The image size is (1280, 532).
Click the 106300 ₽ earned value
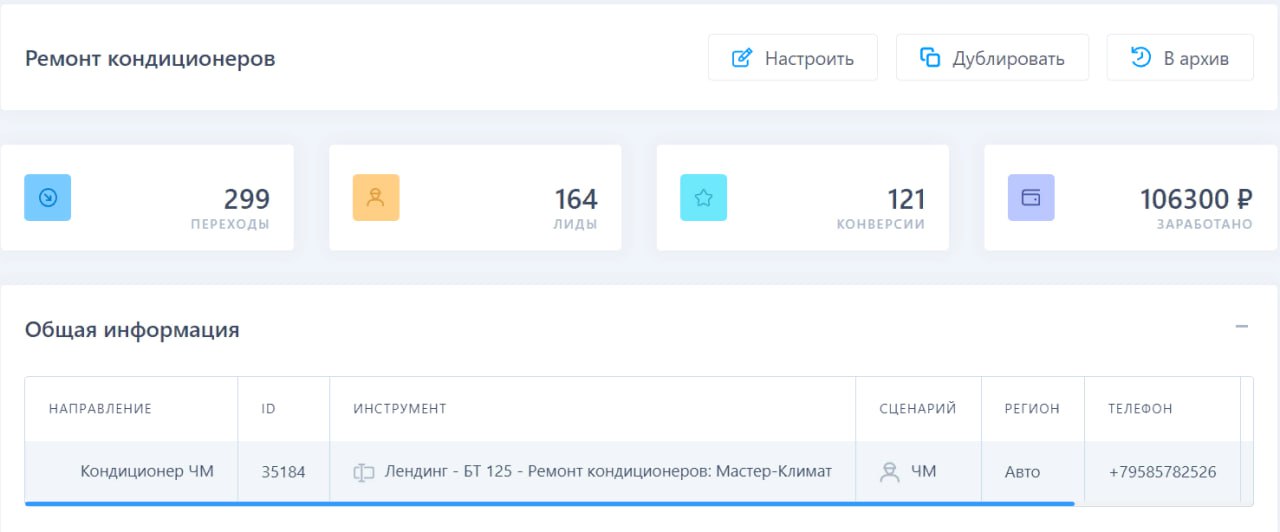(x=1196, y=199)
